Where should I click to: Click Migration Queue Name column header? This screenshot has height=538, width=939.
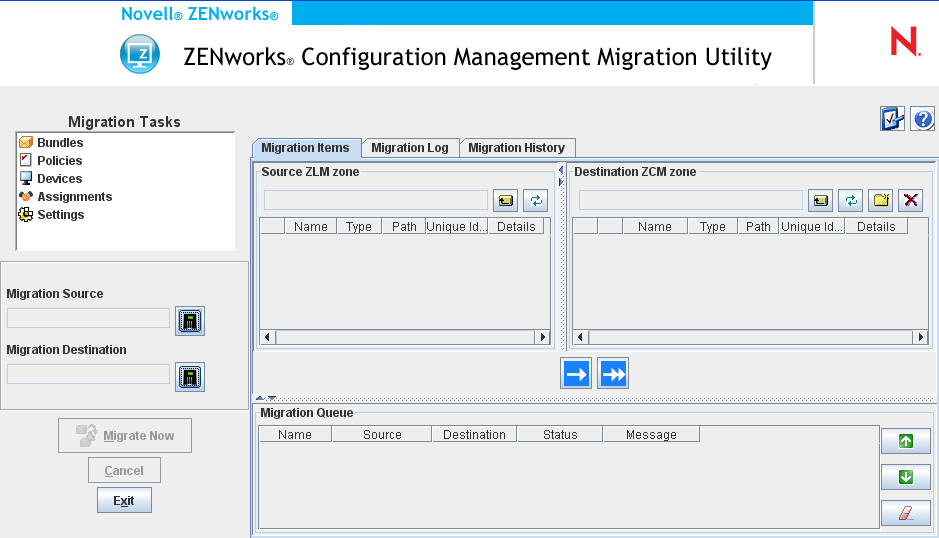295,434
